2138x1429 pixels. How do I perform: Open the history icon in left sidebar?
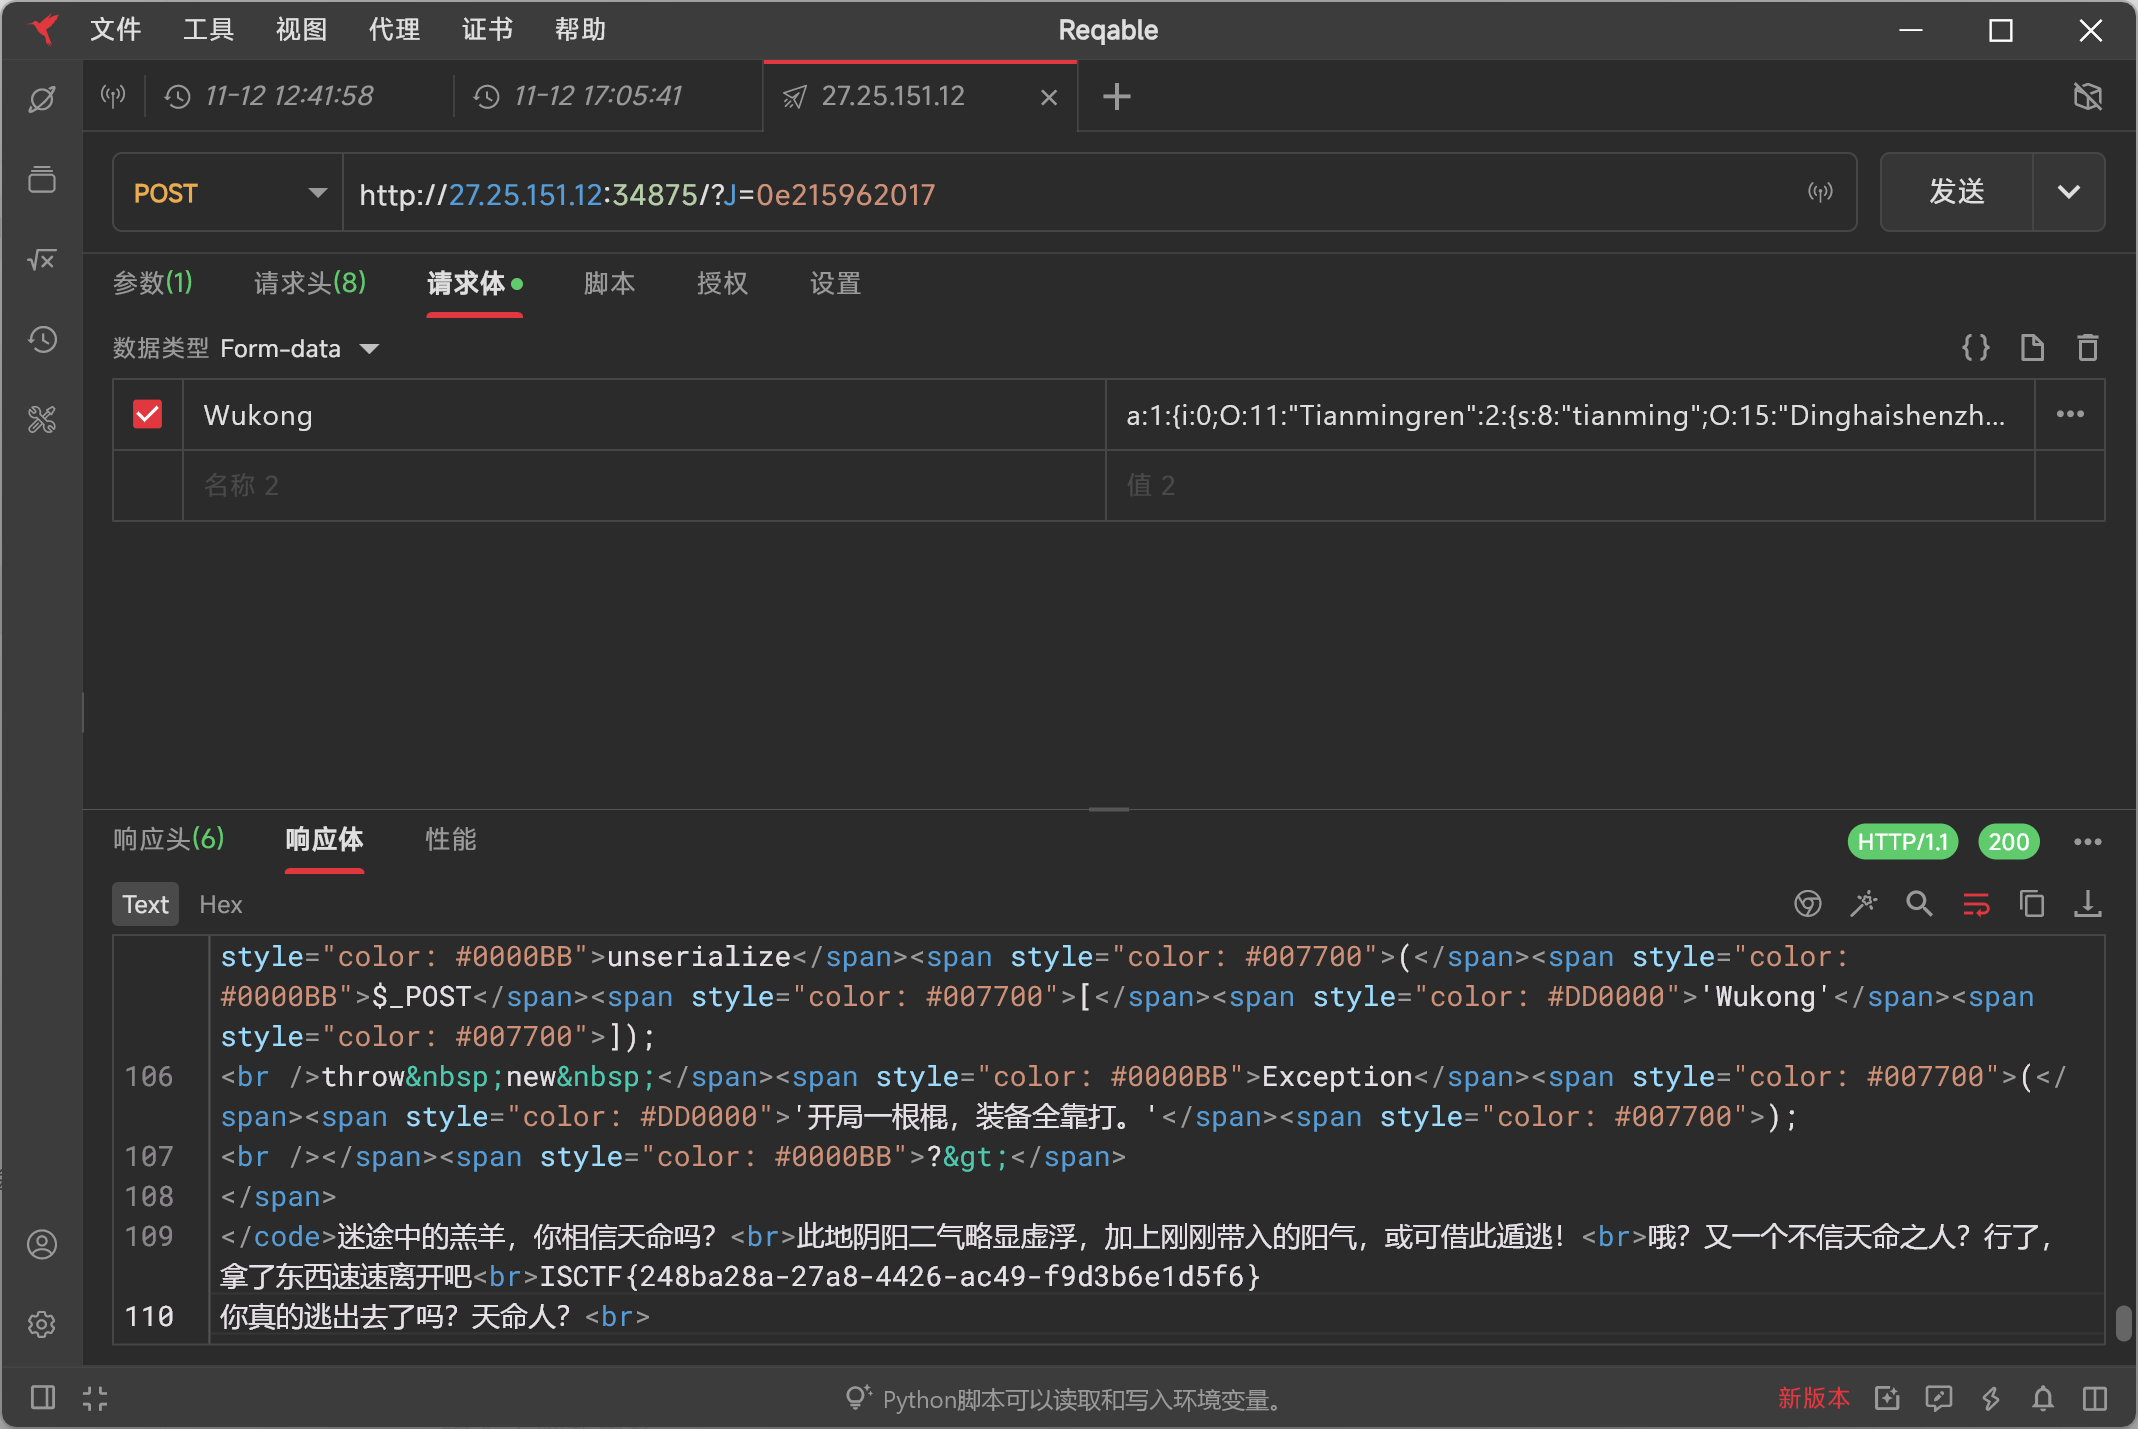pyautogui.click(x=42, y=340)
